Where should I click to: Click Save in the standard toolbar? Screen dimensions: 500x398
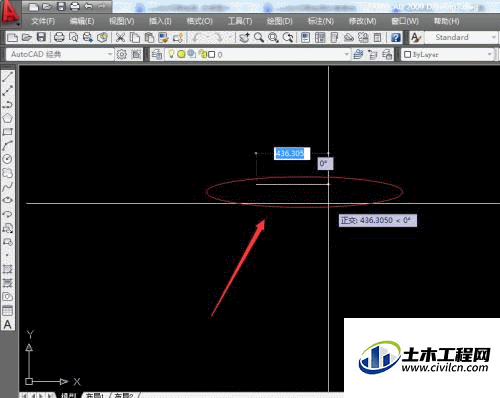tap(41, 37)
